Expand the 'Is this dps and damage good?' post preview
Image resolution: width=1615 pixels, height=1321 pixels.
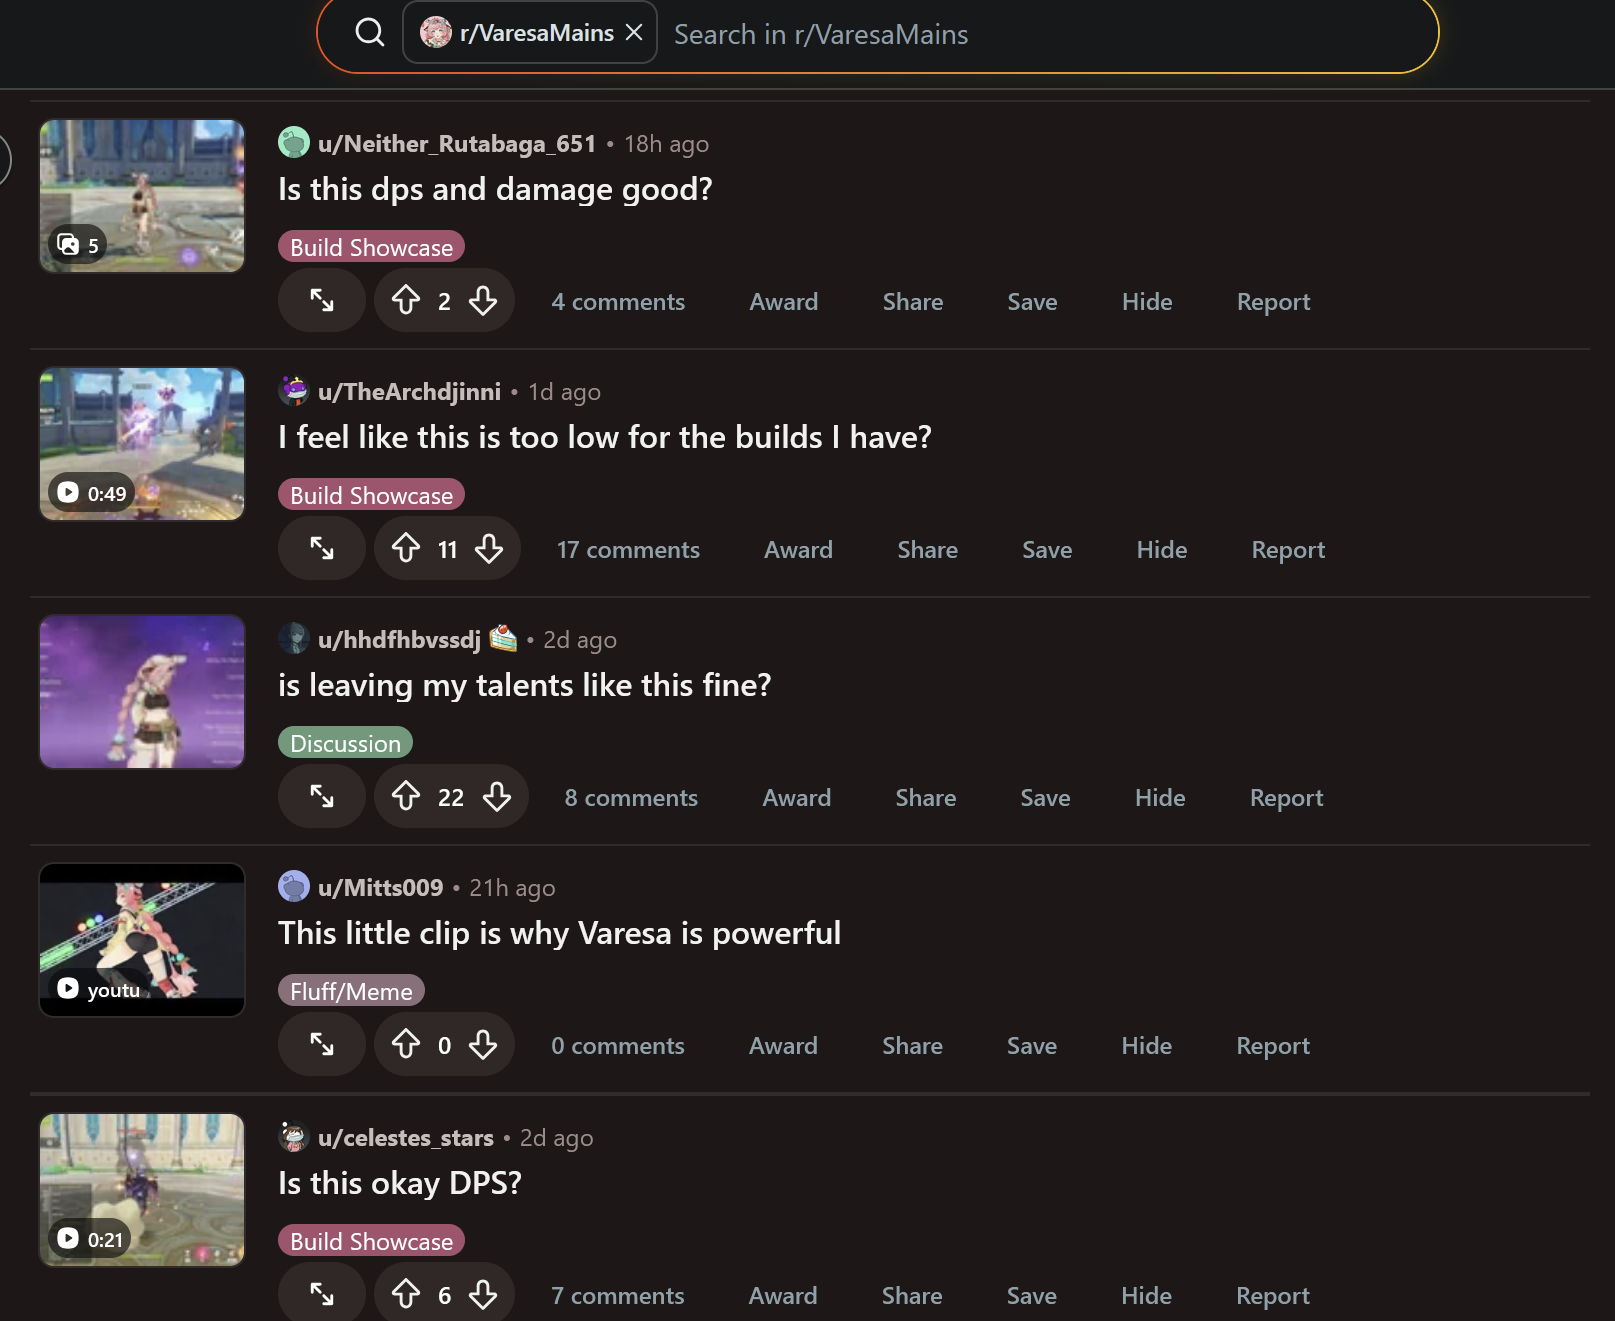pos(322,300)
